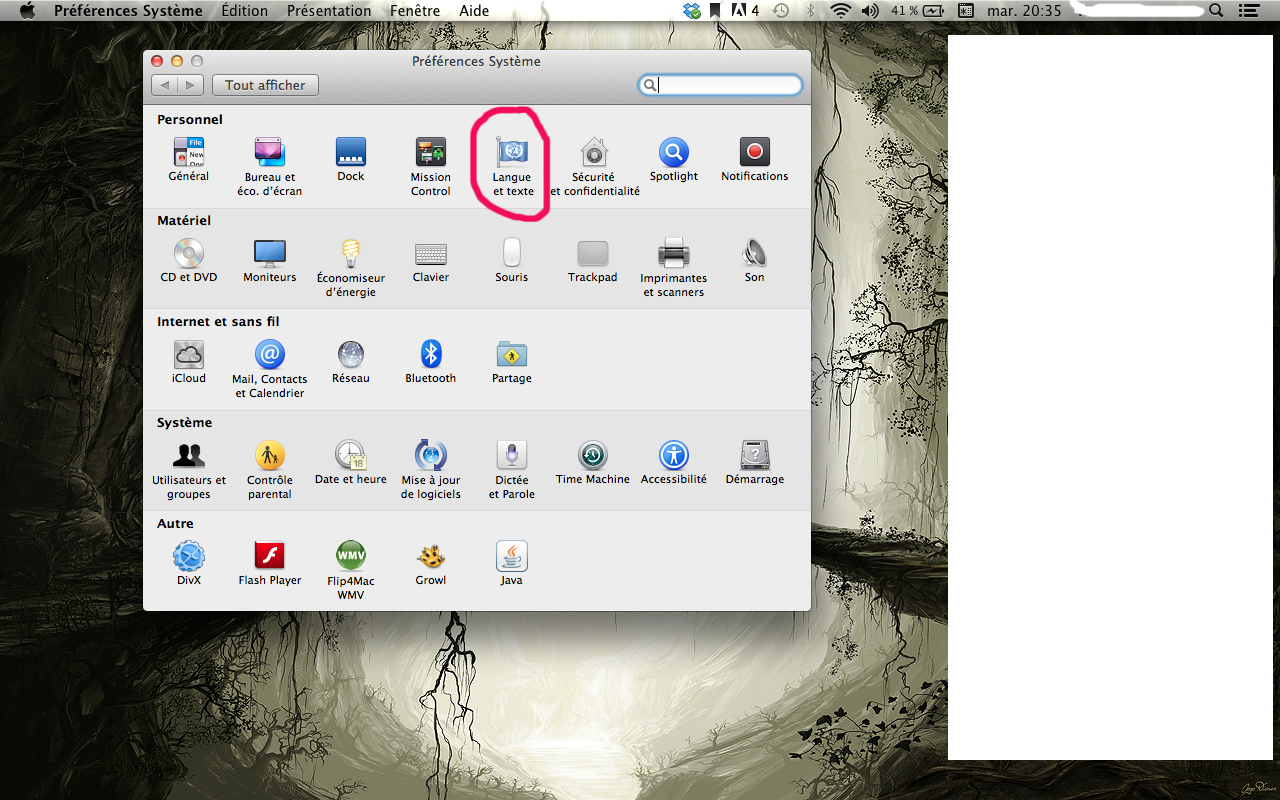This screenshot has width=1280, height=800.
Task: Open the Présentation menu
Action: click(x=329, y=11)
